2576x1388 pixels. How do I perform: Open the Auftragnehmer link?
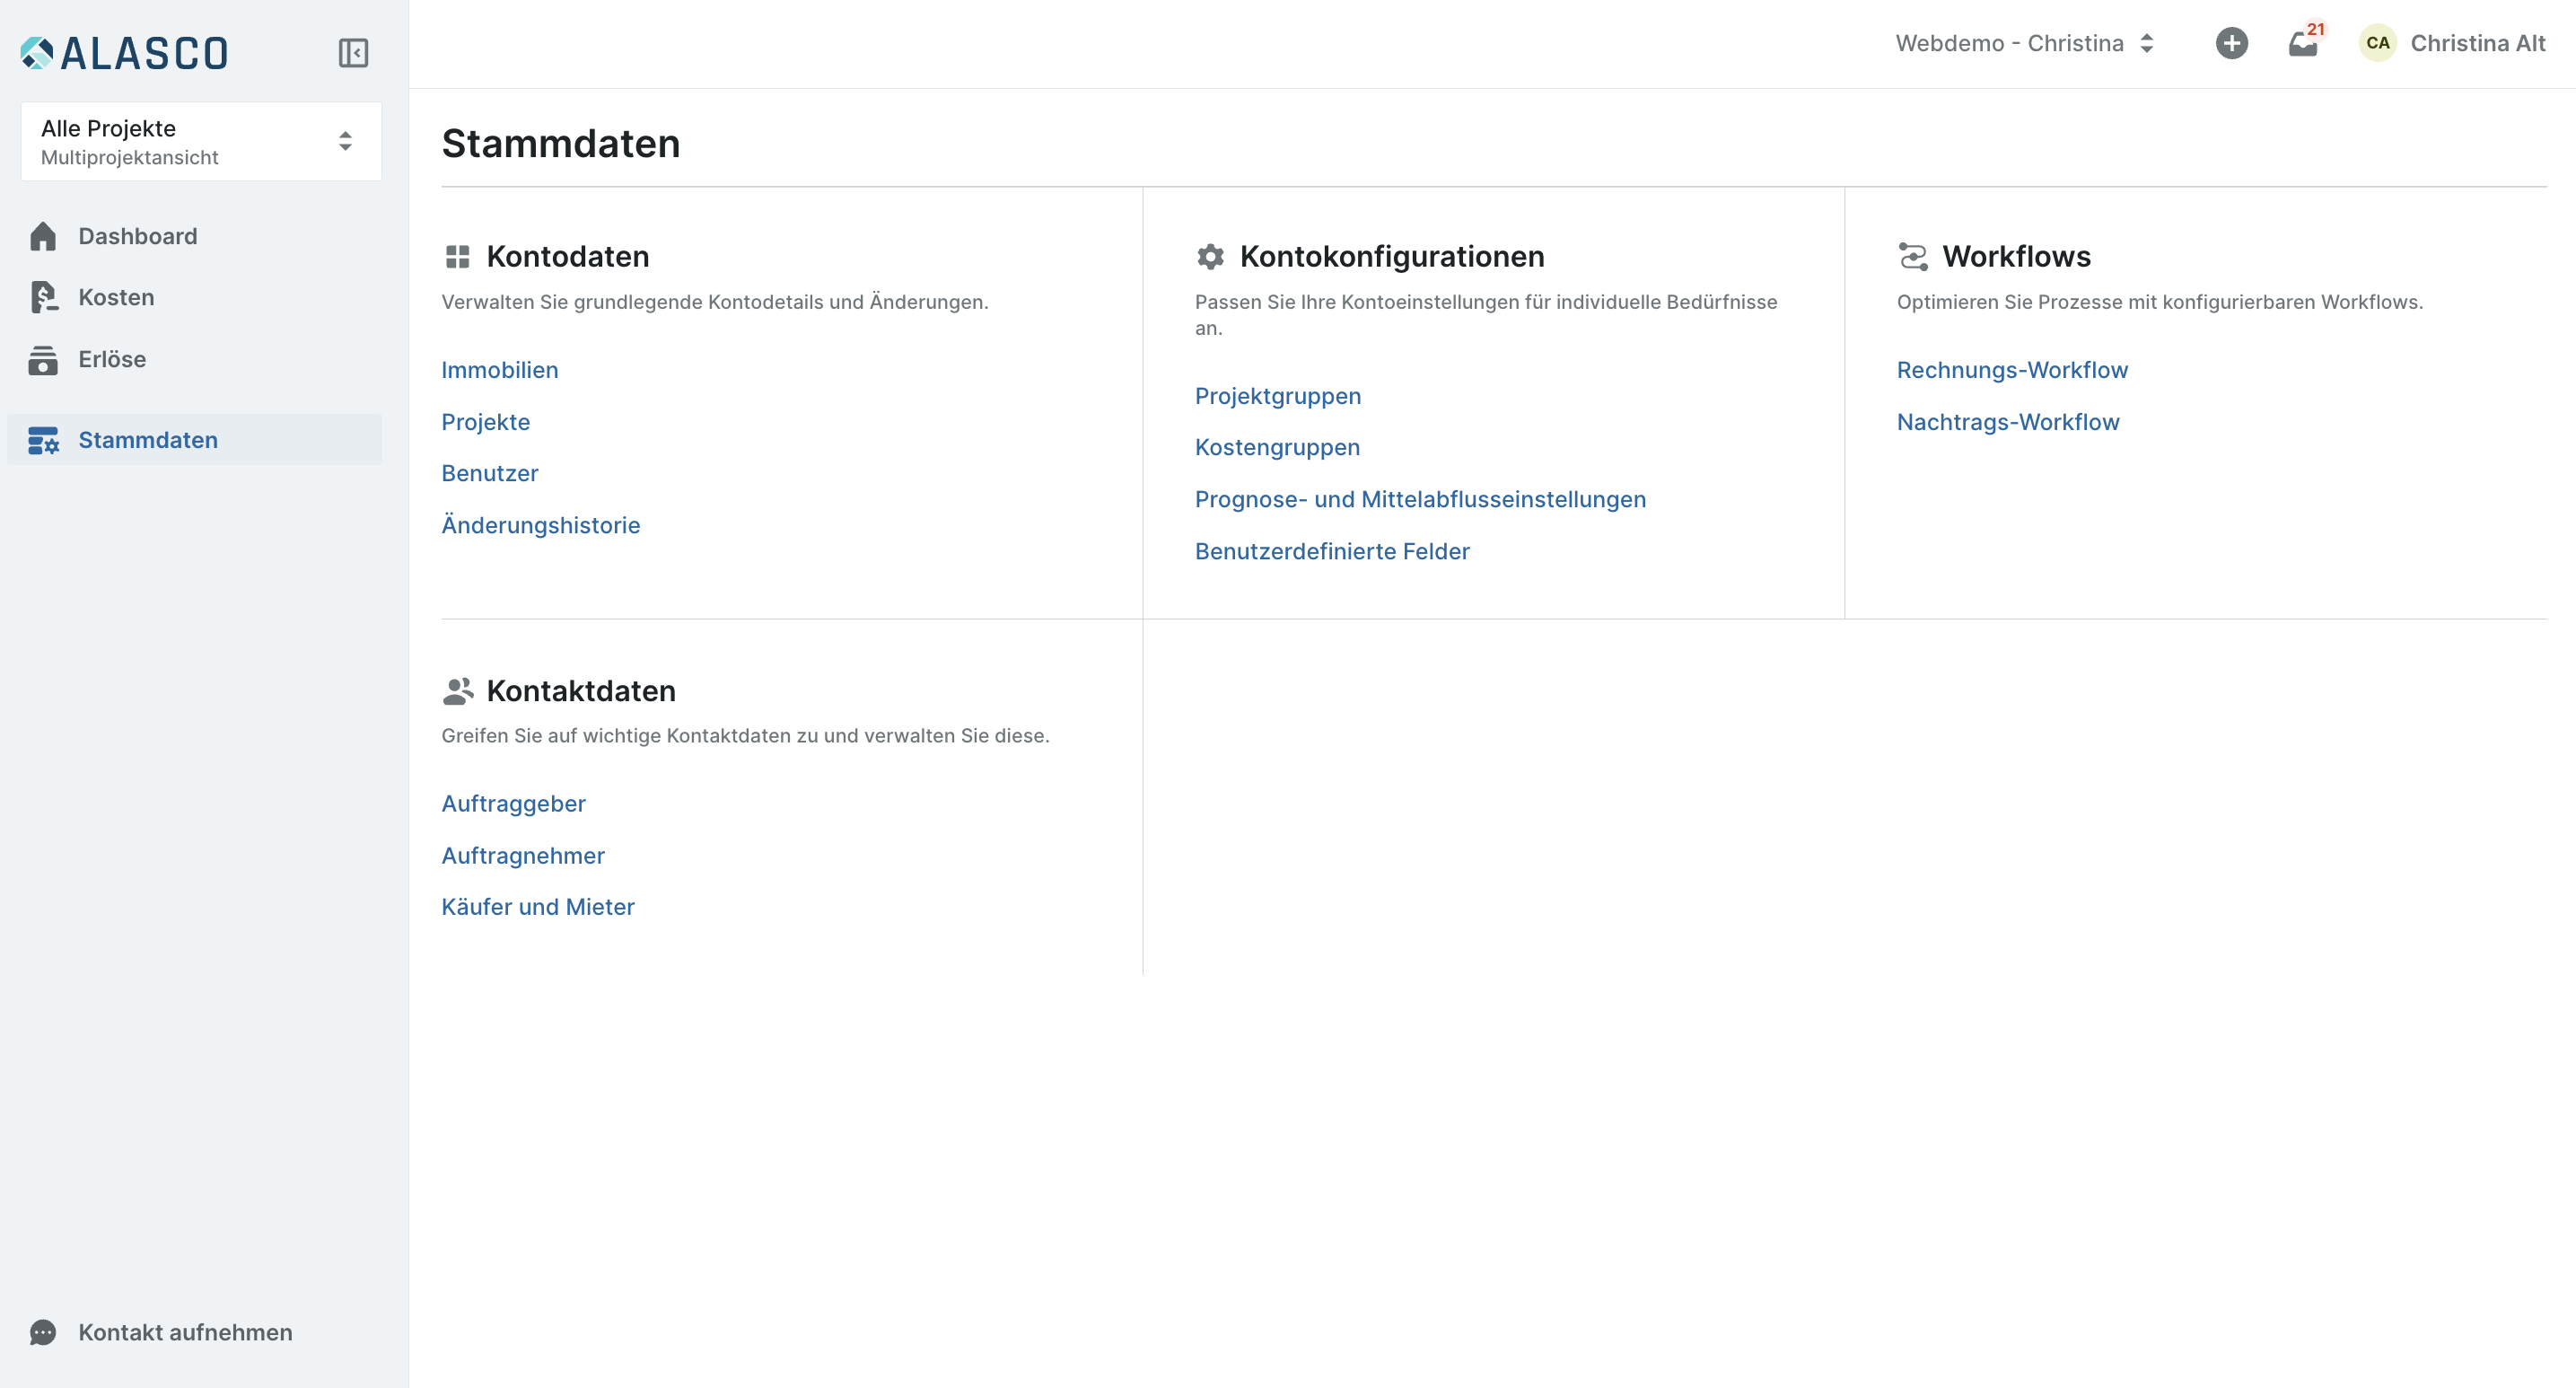(x=523, y=856)
